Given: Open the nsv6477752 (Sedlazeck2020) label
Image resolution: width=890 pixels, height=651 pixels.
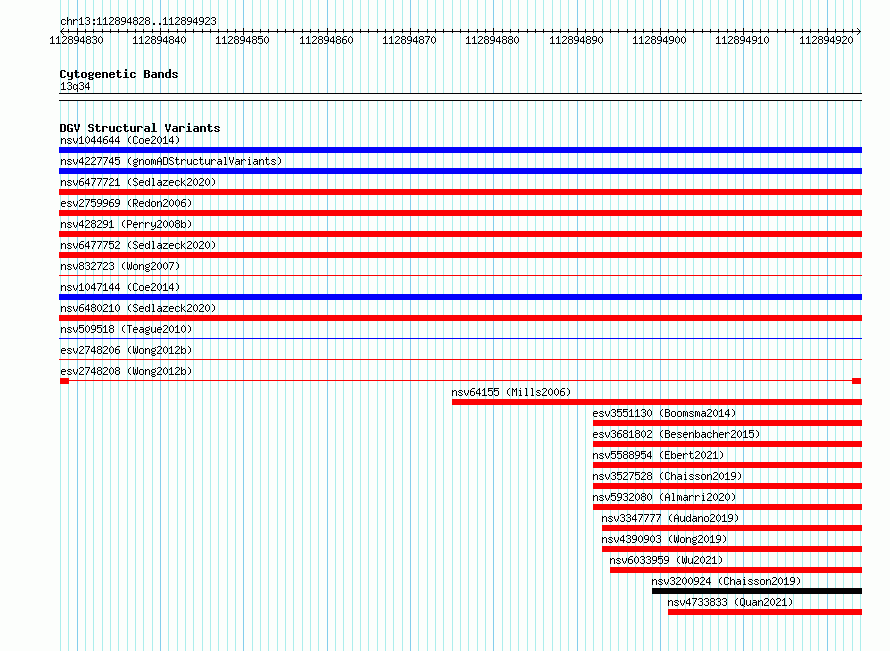Looking at the screenshot, I should (138, 245).
